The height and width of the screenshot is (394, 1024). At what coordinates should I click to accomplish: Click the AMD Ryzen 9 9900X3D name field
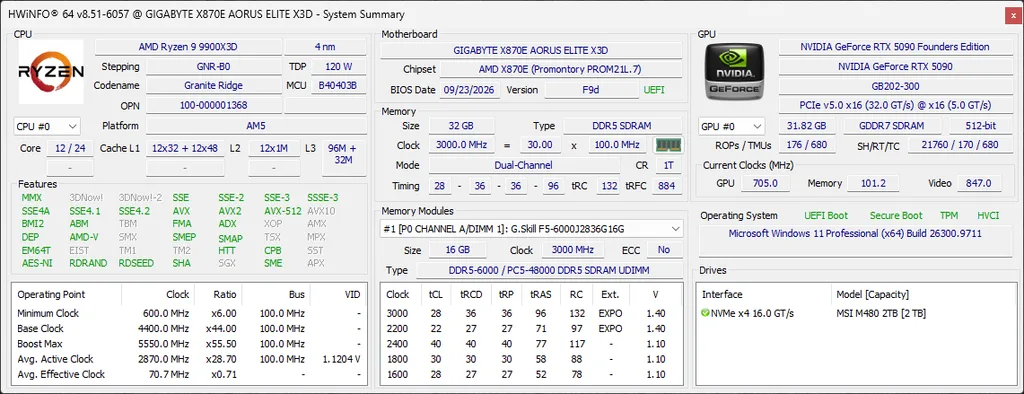(x=189, y=47)
